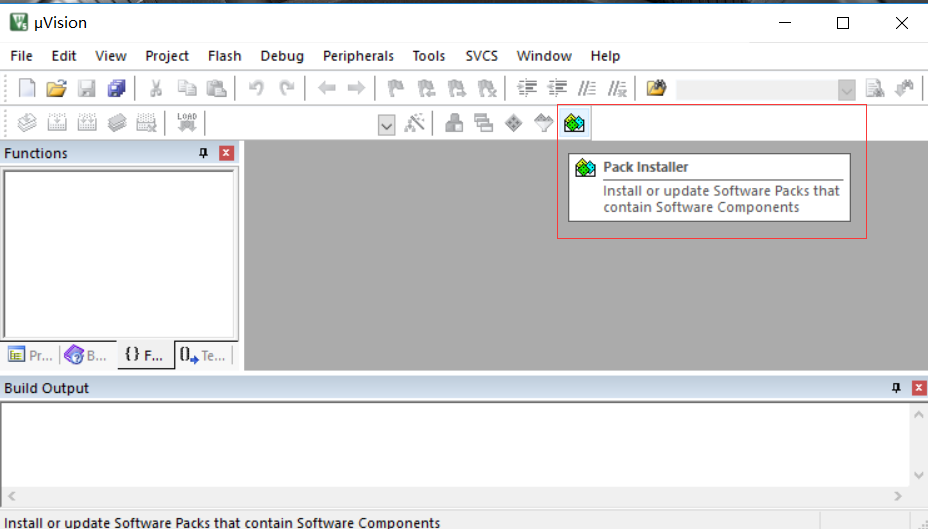Clear all bookmarks icon
928x529 pixels.
coord(486,89)
